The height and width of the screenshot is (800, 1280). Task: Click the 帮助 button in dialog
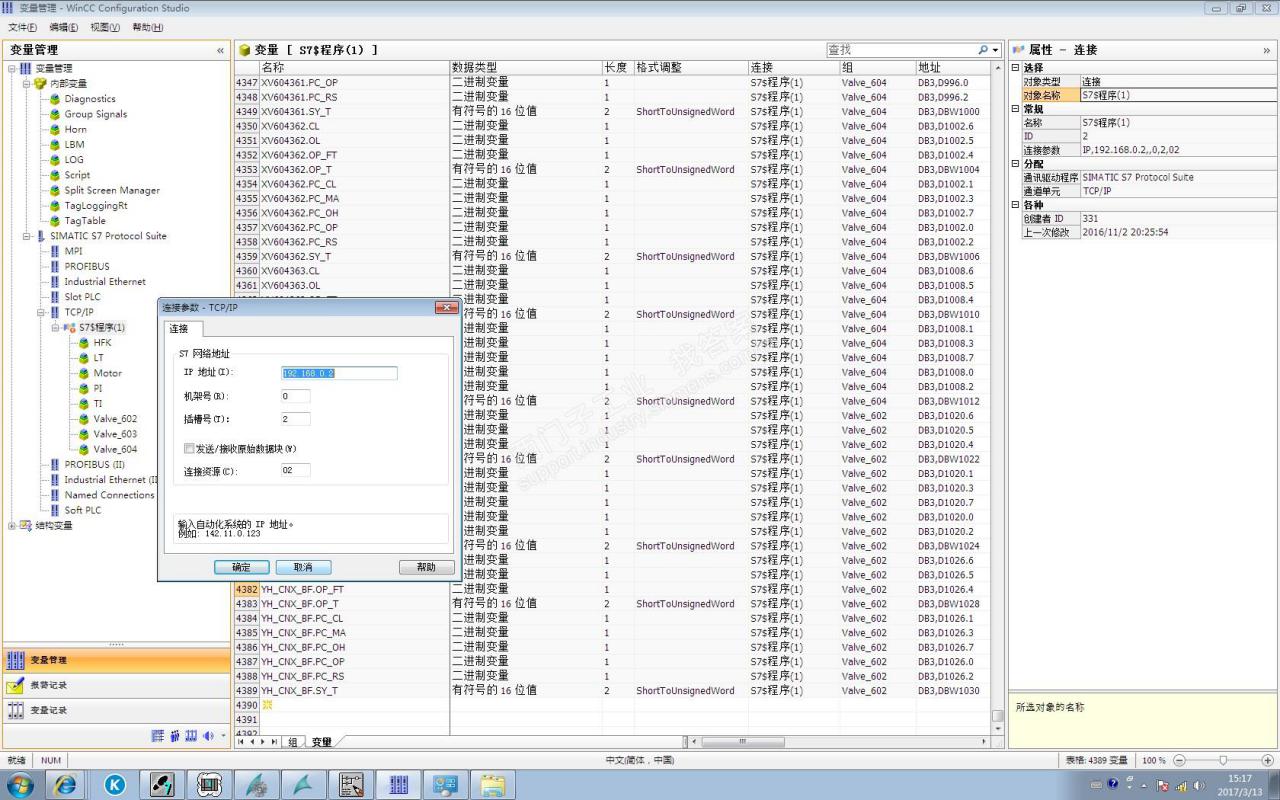[427, 567]
